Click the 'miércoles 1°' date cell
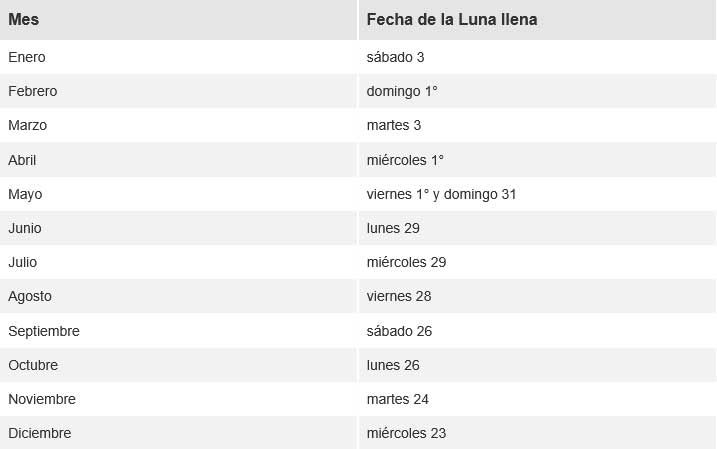Screen dimensions: 717x449 (405, 159)
